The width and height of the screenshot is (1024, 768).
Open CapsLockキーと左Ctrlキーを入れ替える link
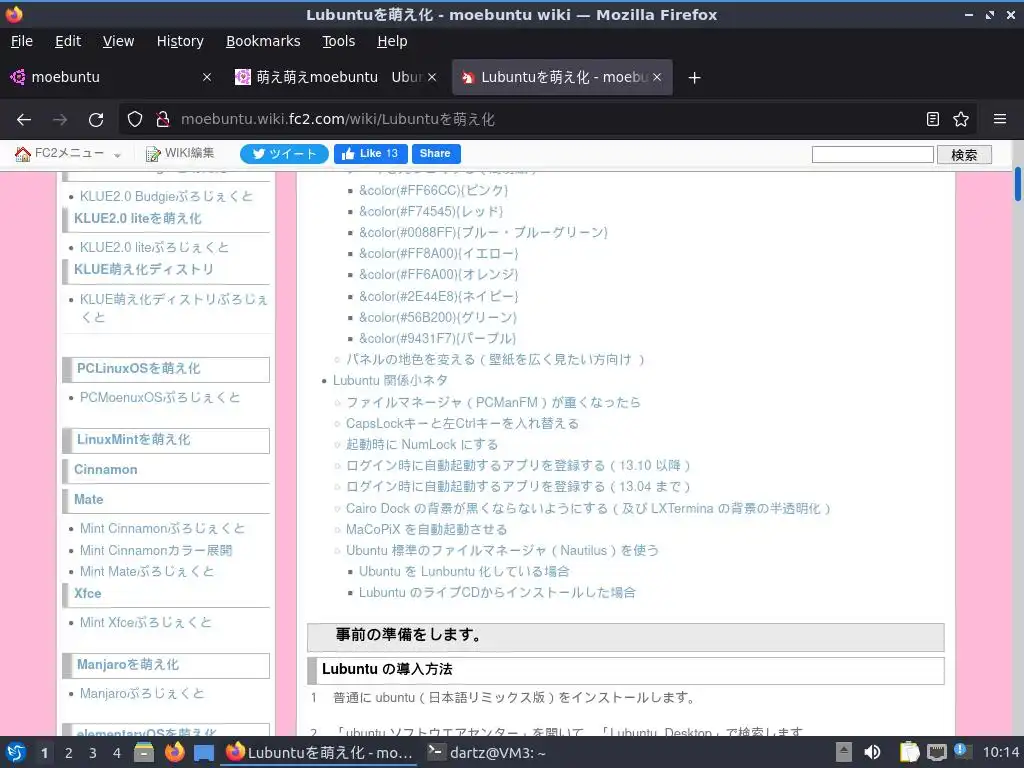pos(462,423)
